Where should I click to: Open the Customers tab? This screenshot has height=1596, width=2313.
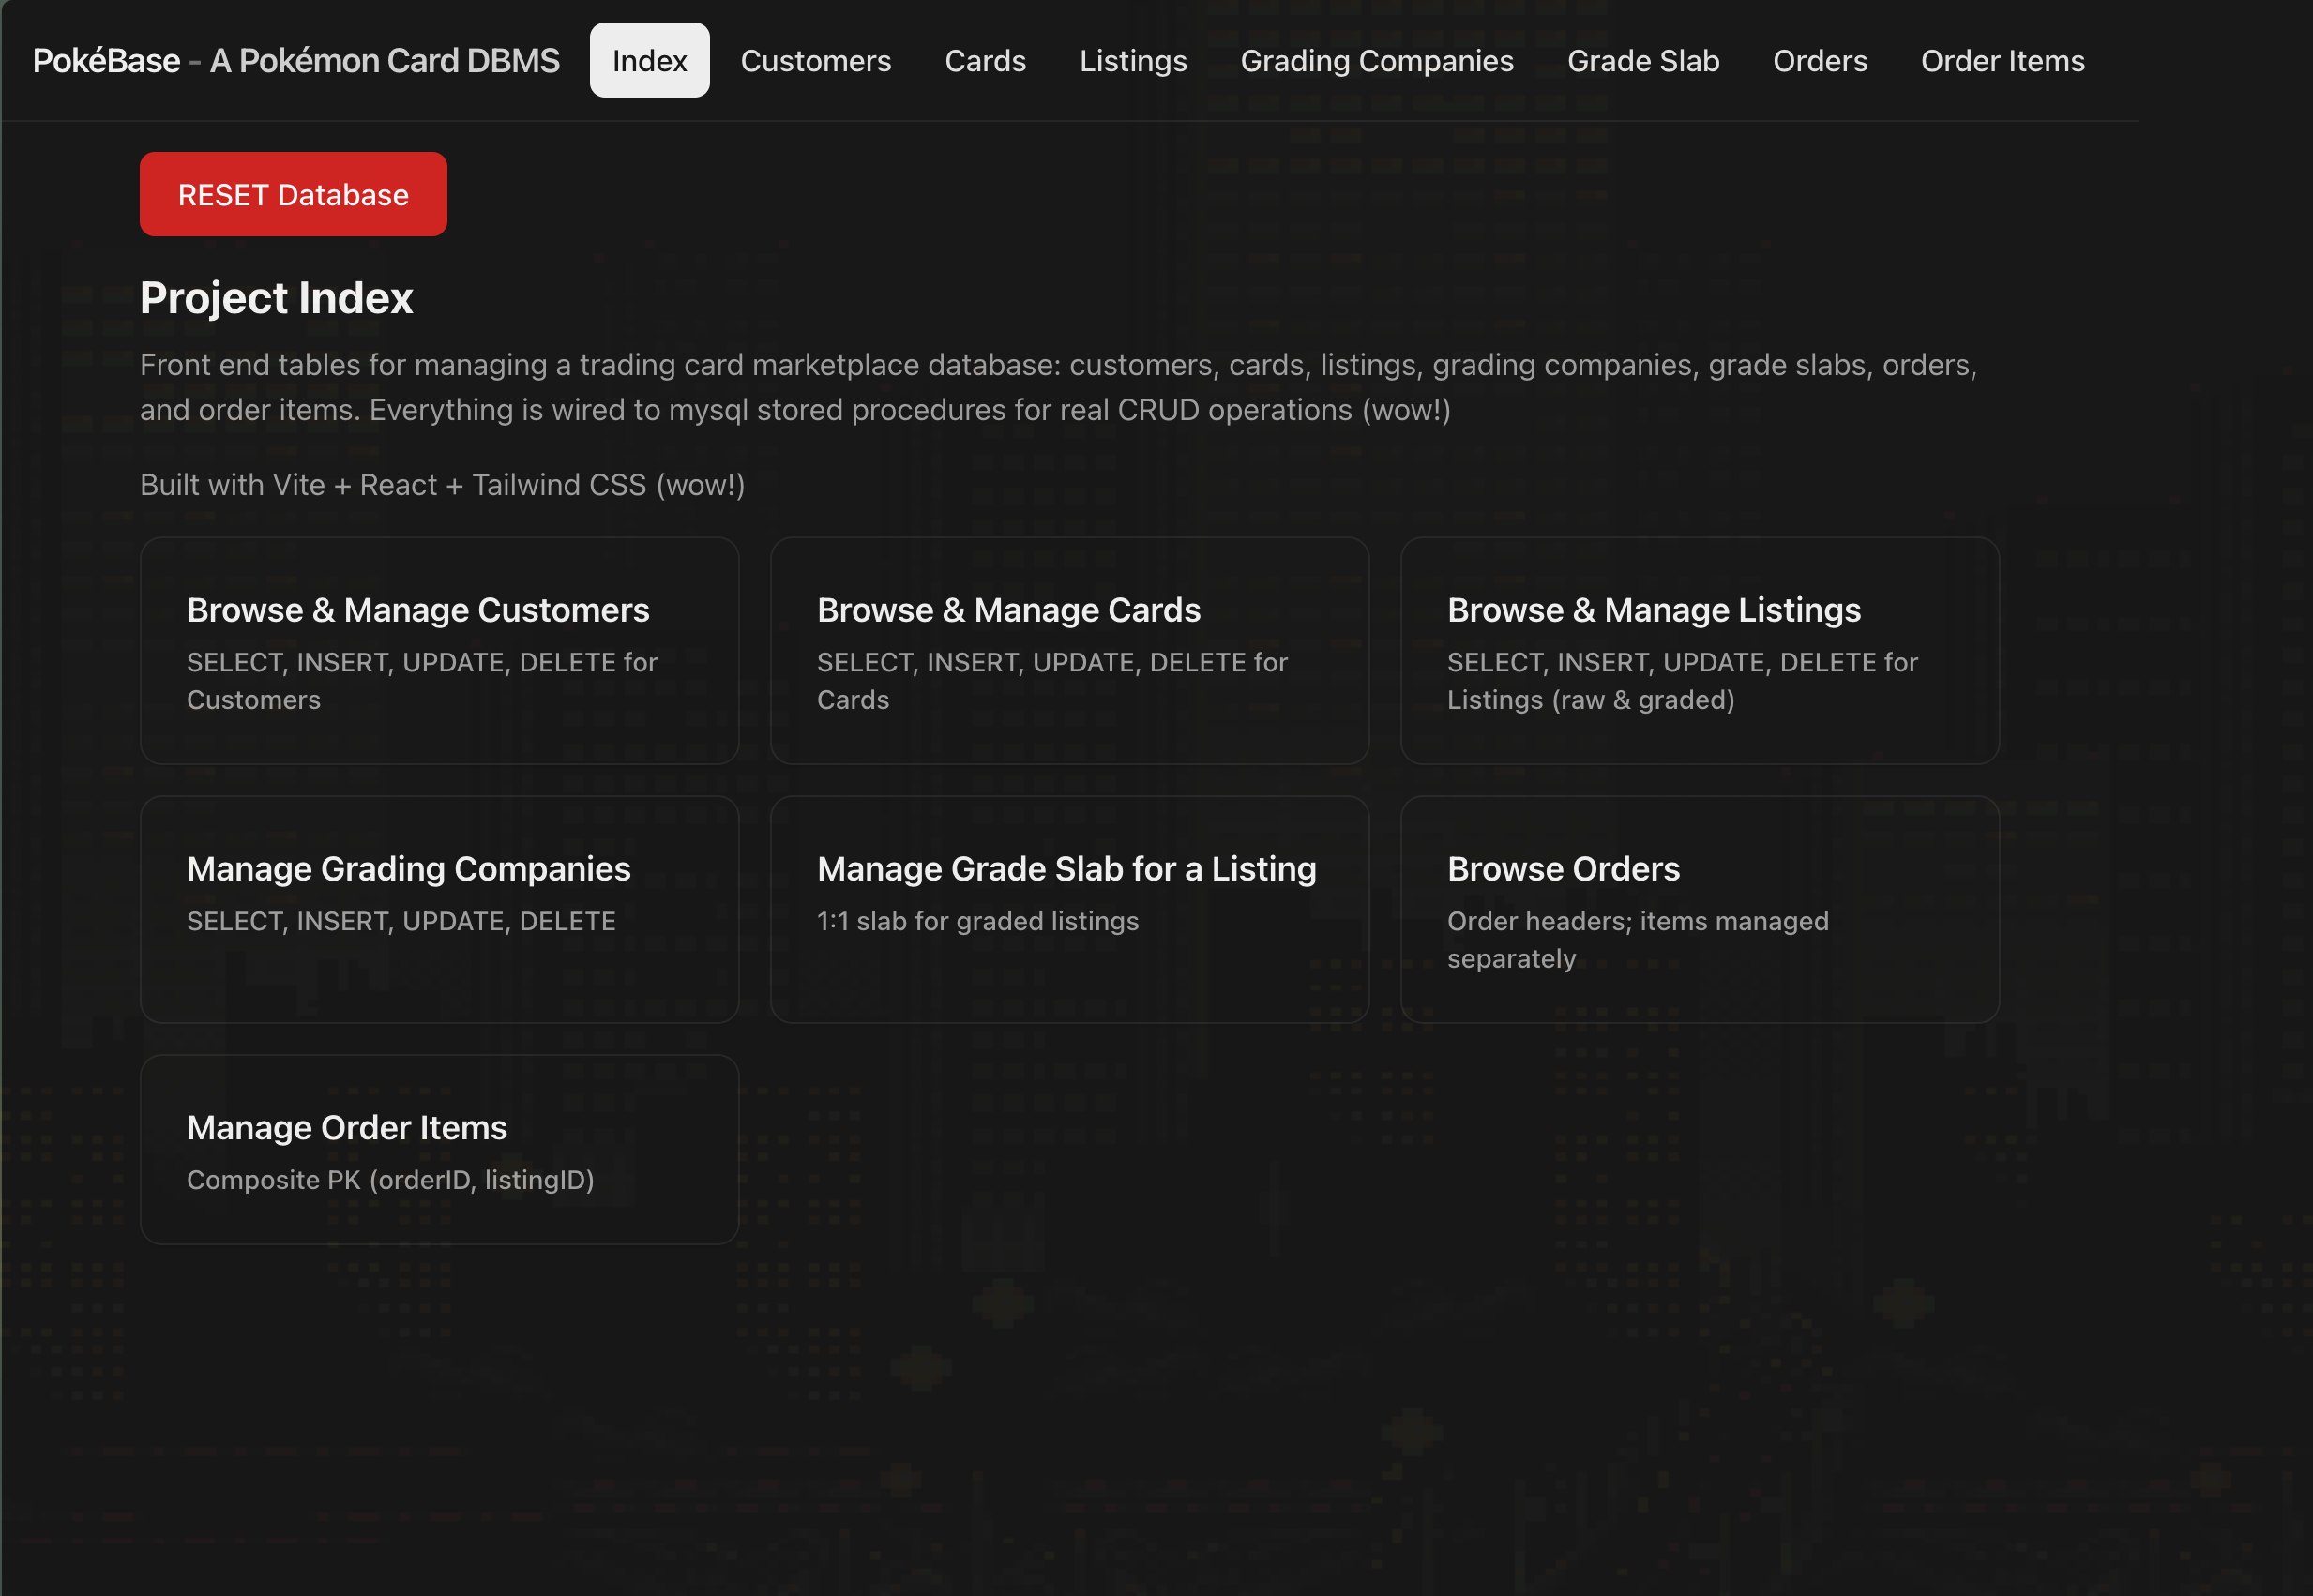coord(815,60)
